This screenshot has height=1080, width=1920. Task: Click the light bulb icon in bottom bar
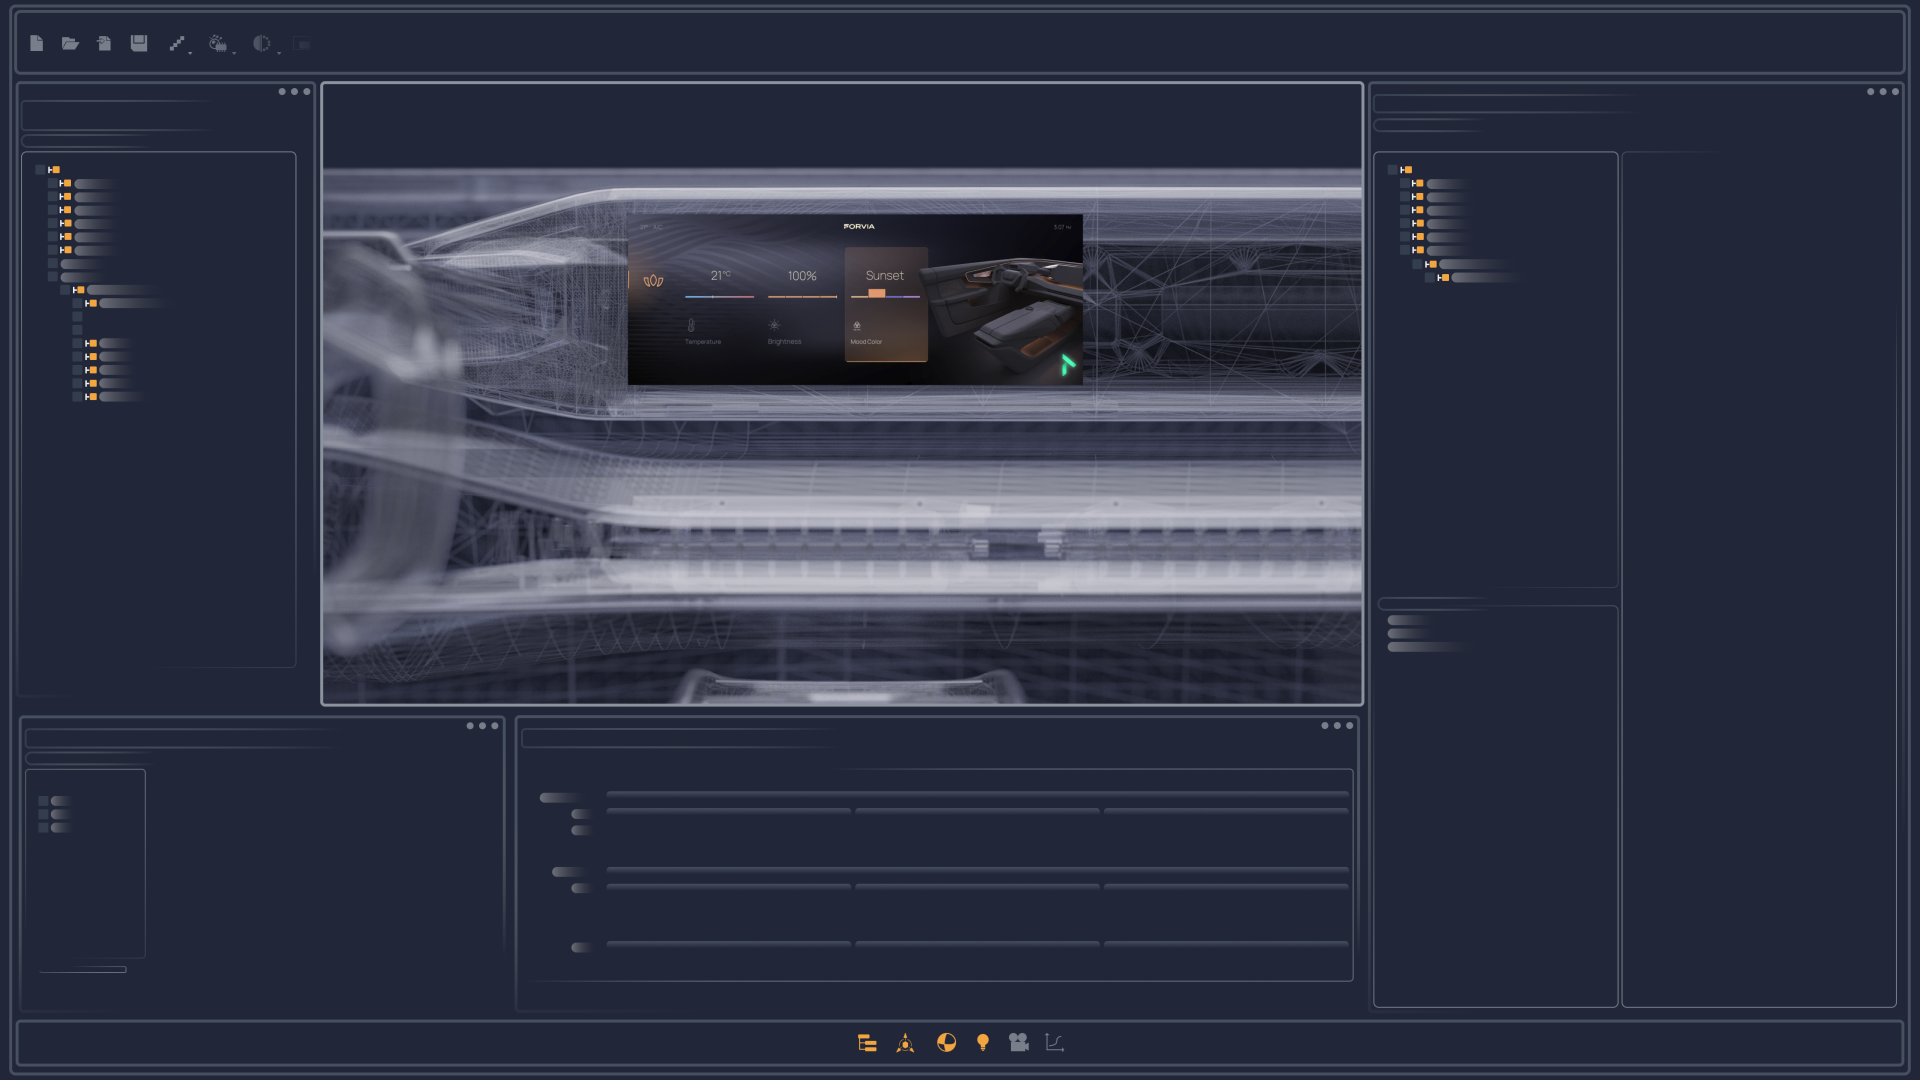click(983, 1043)
